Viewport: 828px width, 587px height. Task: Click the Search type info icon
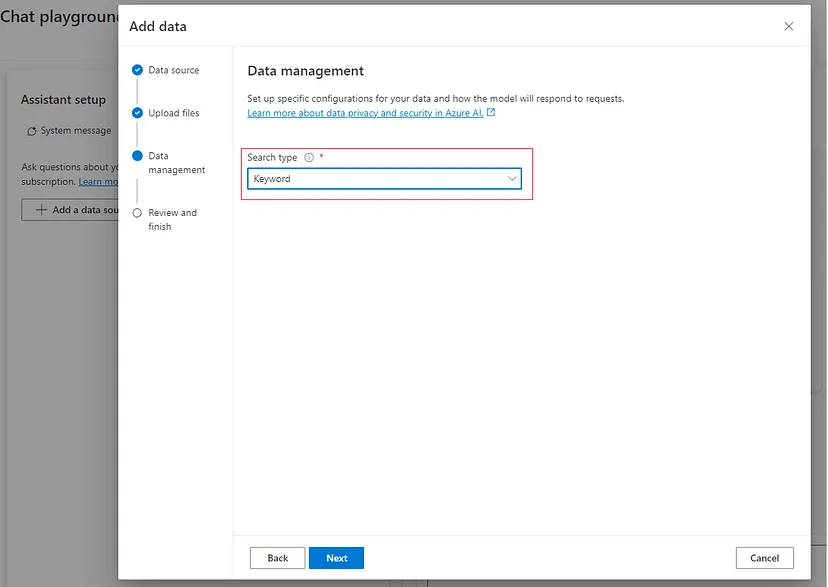point(309,157)
